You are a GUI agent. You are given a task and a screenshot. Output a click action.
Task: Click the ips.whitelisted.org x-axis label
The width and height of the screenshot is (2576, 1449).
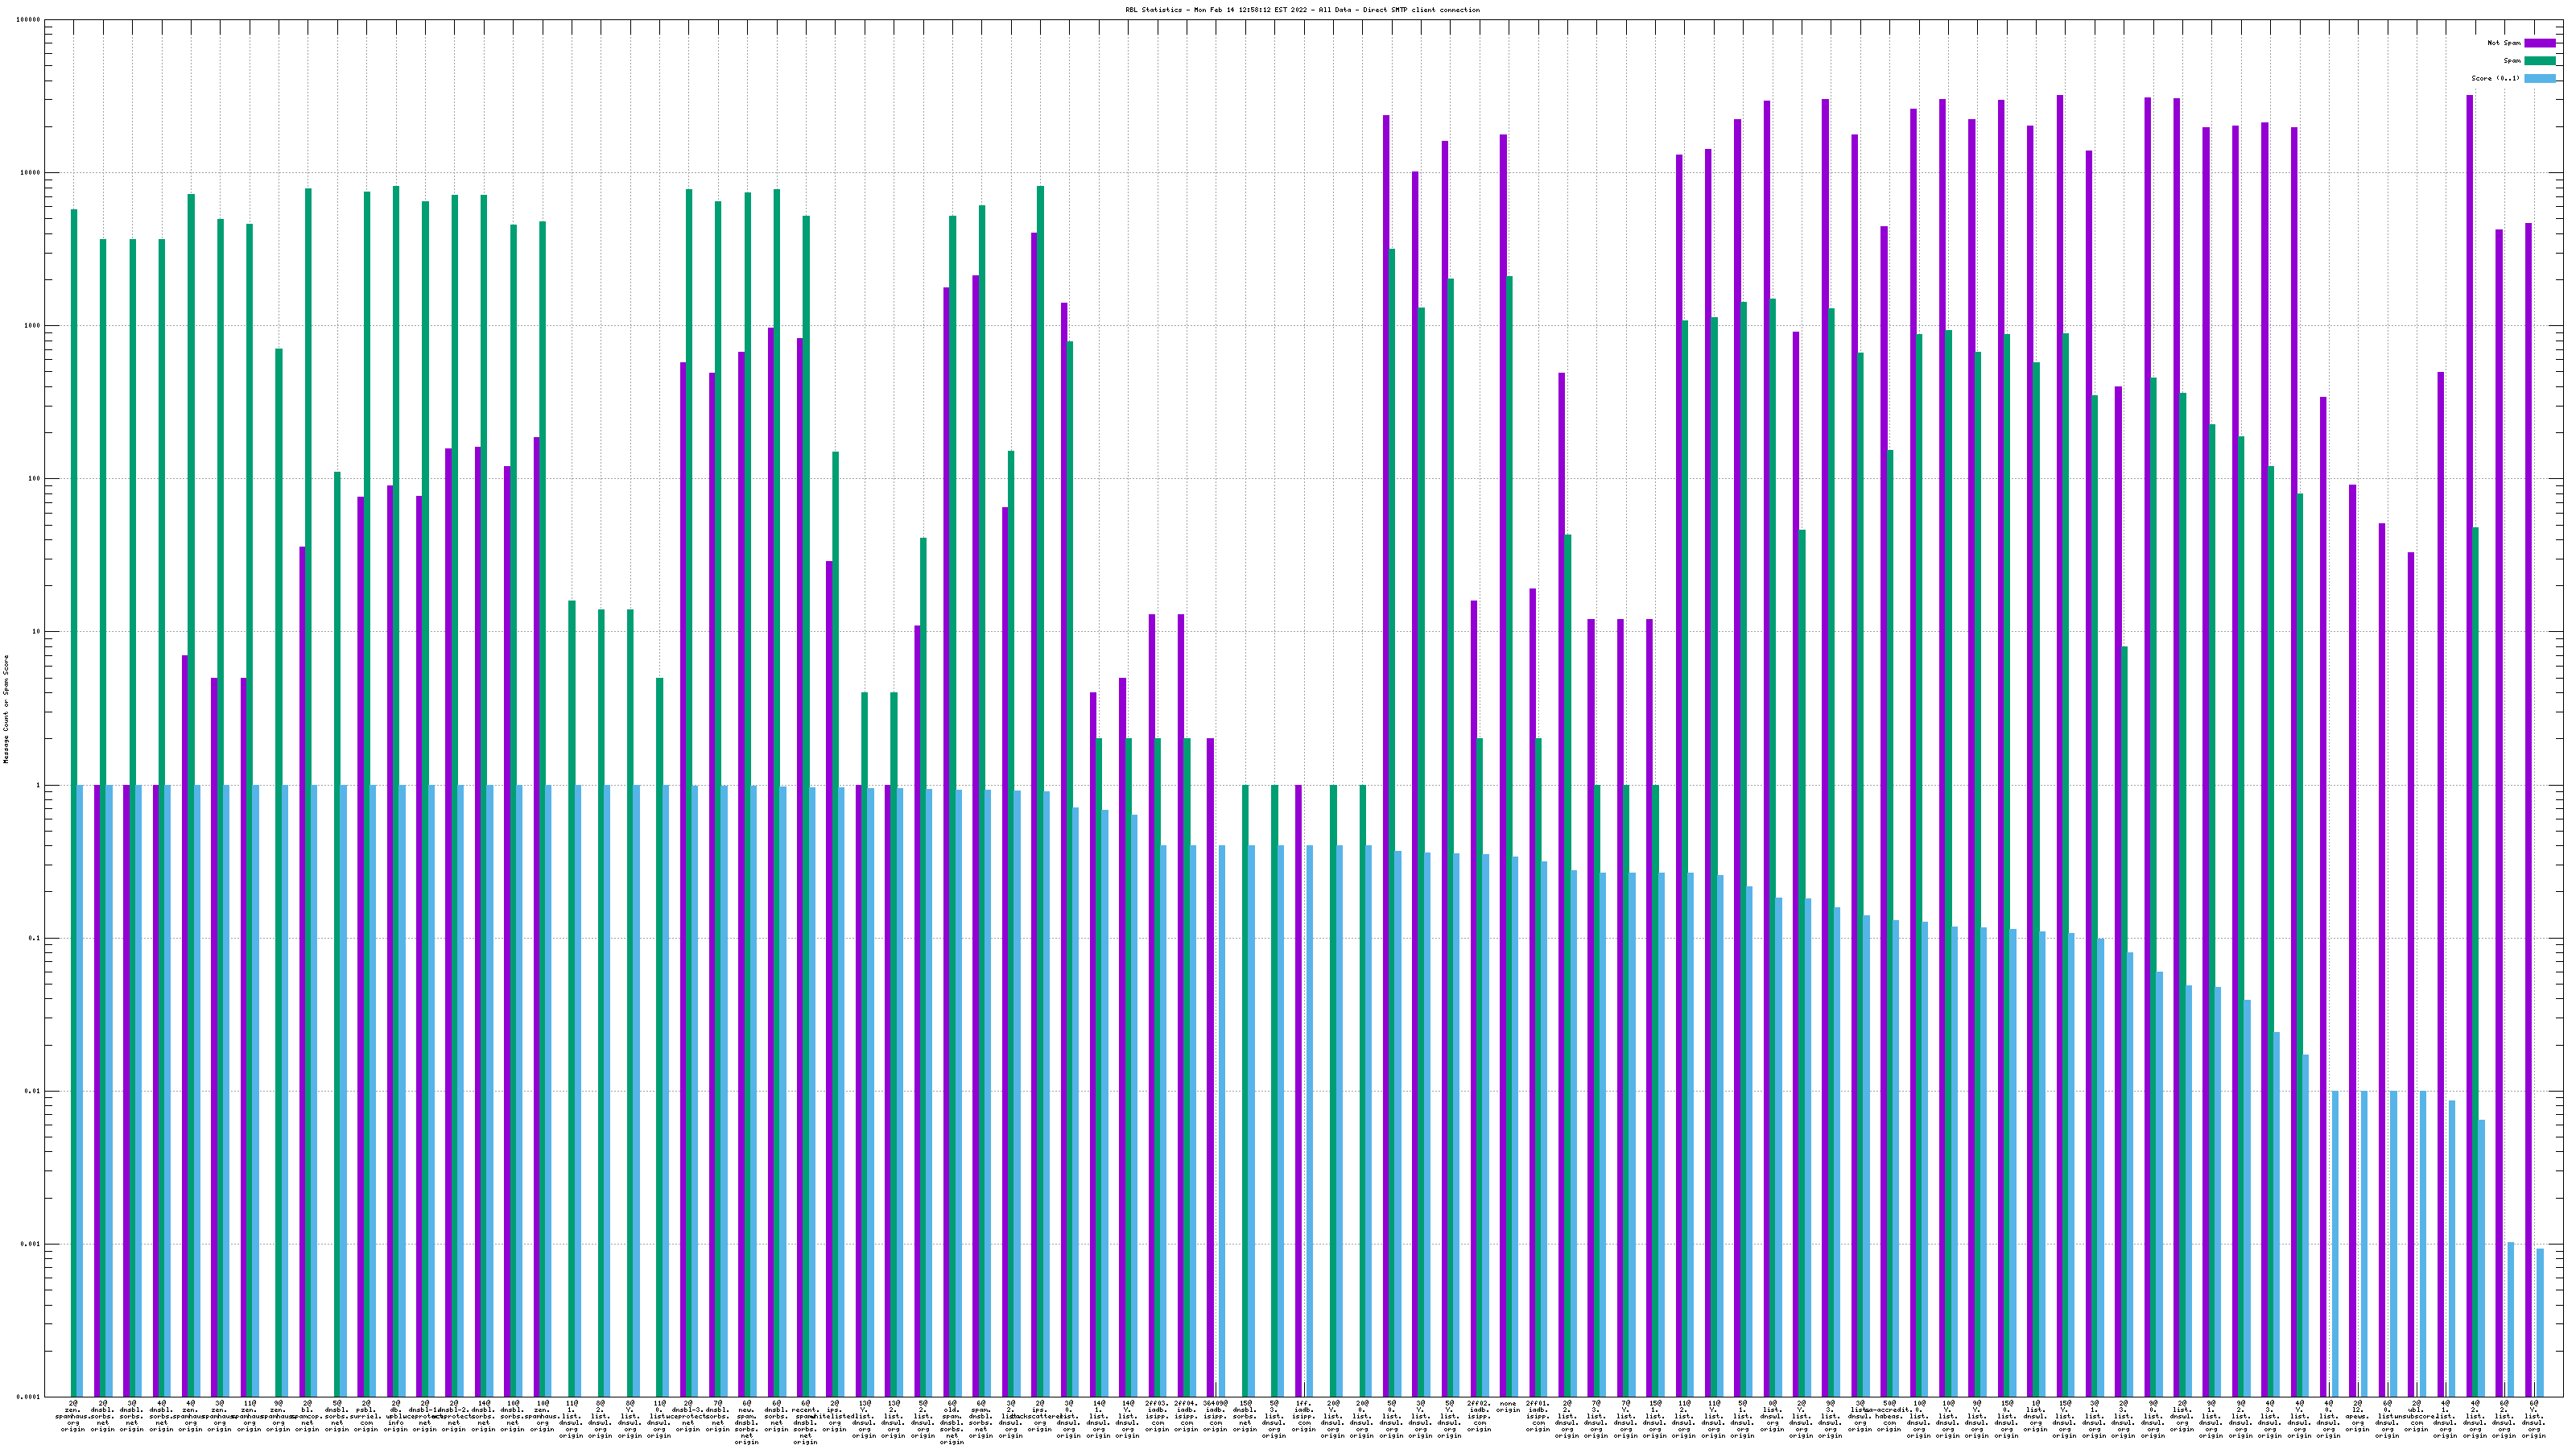pos(834,1416)
